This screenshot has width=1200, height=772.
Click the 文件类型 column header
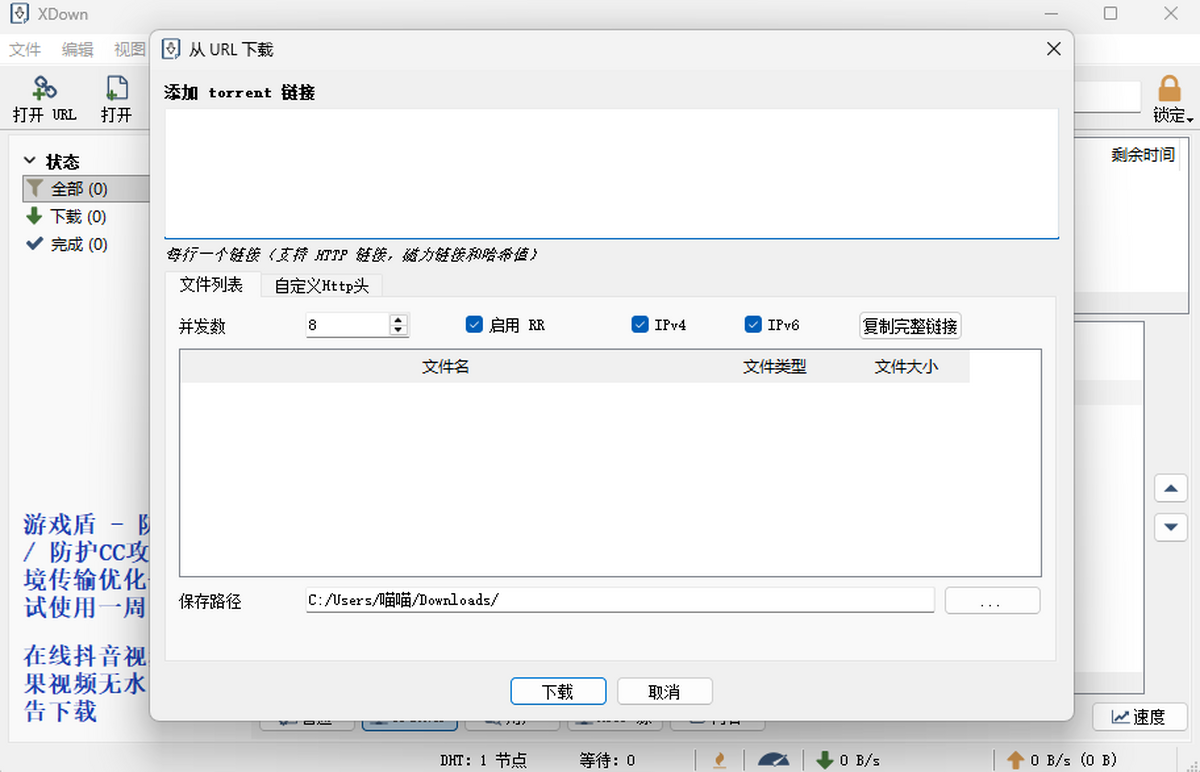pos(775,366)
